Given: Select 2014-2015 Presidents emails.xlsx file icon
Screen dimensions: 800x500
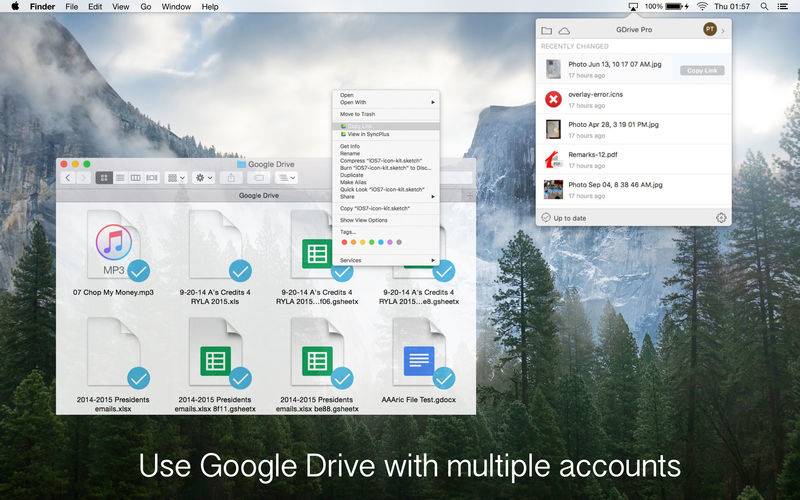Looking at the screenshot, I should coord(114,353).
